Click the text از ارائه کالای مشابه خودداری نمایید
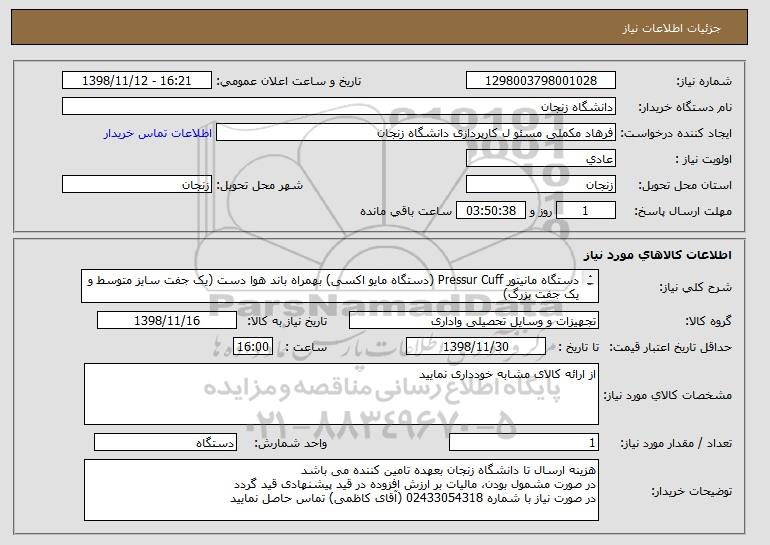770x545 pixels. click(x=507, y=374)
